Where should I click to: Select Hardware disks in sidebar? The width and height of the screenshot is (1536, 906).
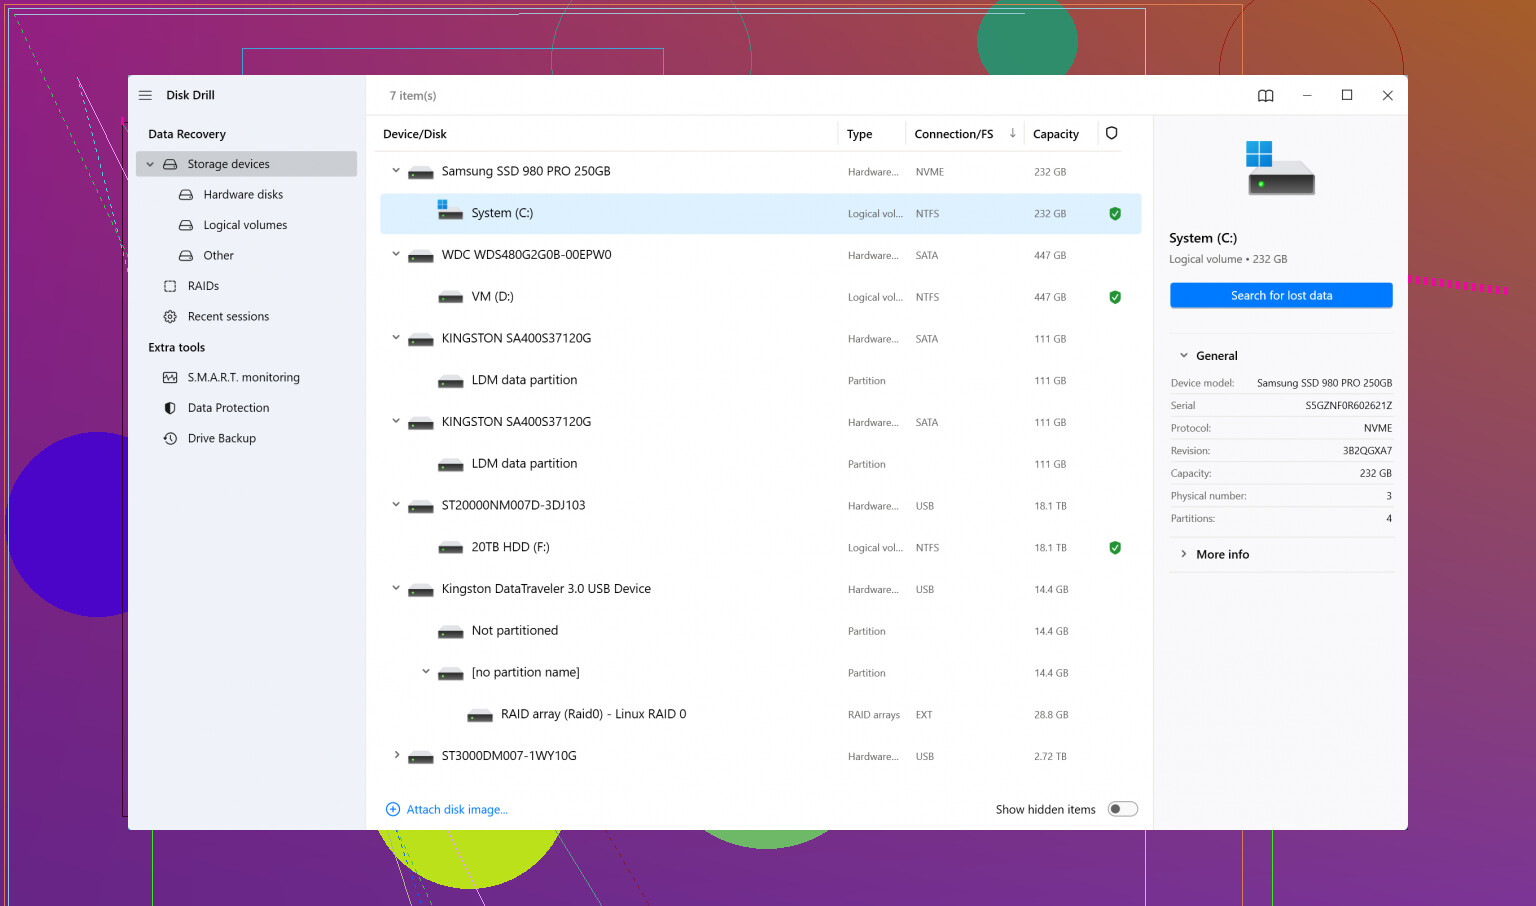[x=243, y=195]
